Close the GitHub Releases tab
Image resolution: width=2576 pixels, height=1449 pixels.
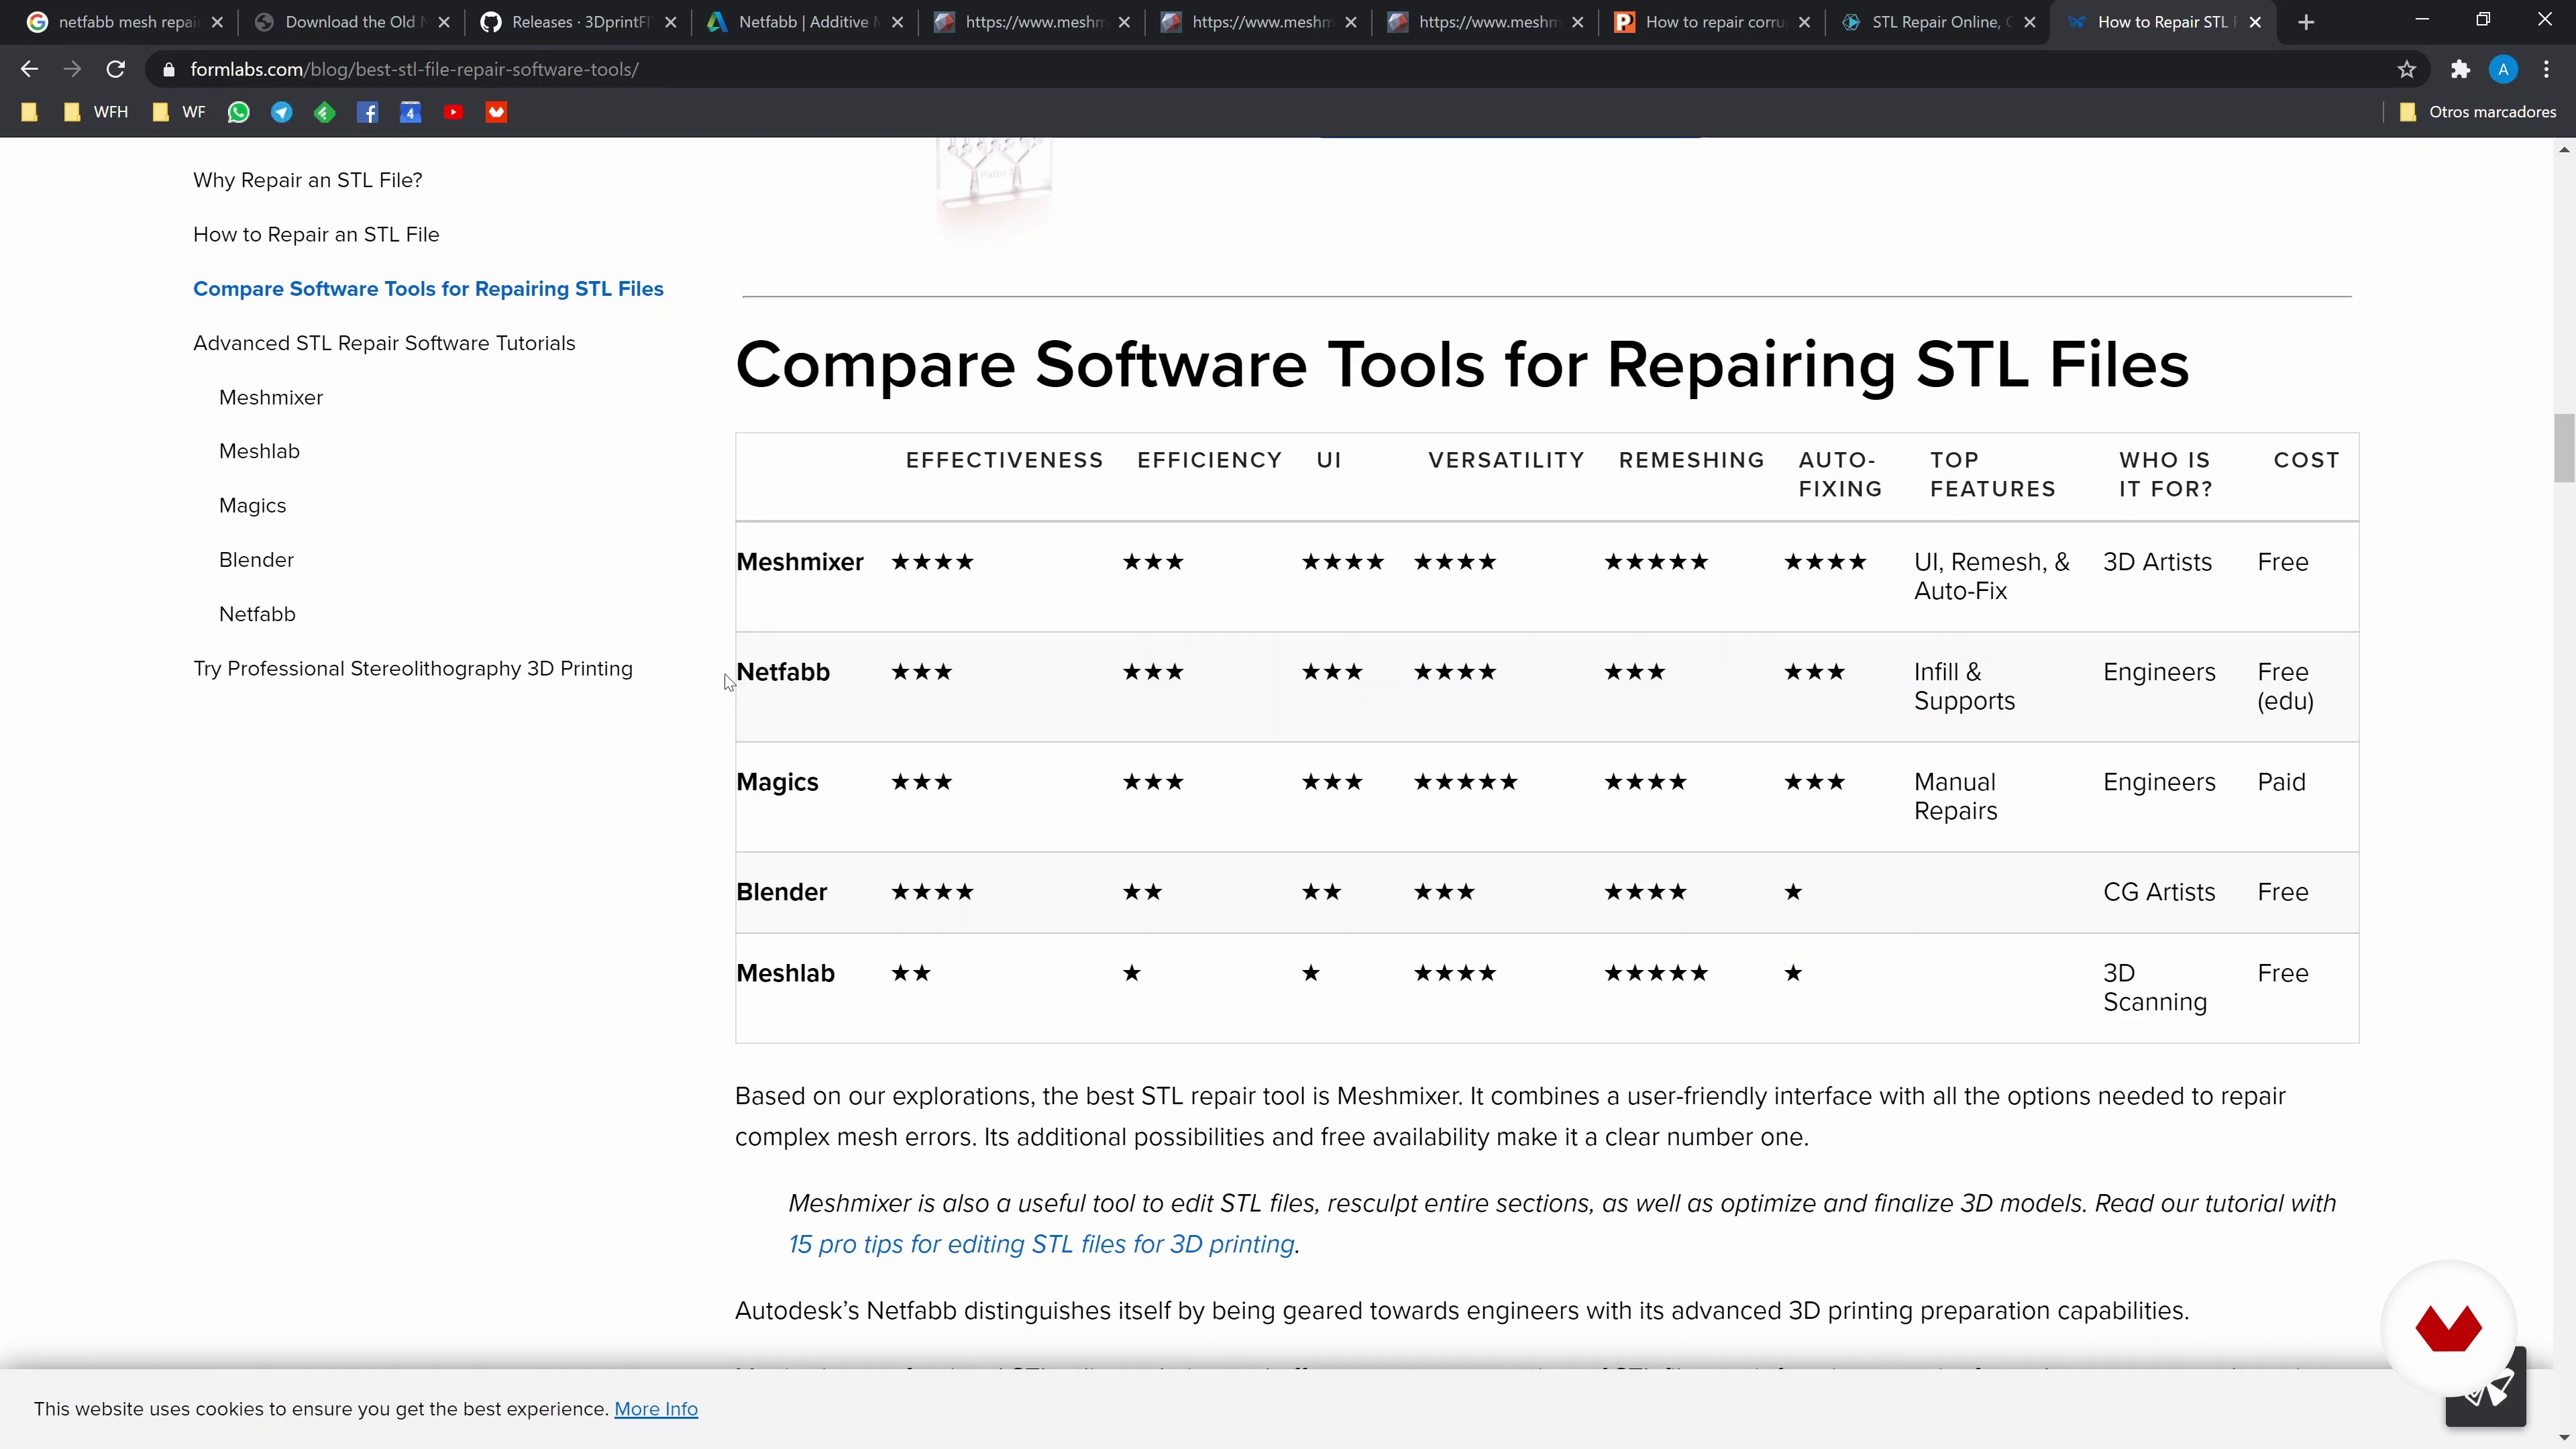pyautogui.click(x=671, y=22)
